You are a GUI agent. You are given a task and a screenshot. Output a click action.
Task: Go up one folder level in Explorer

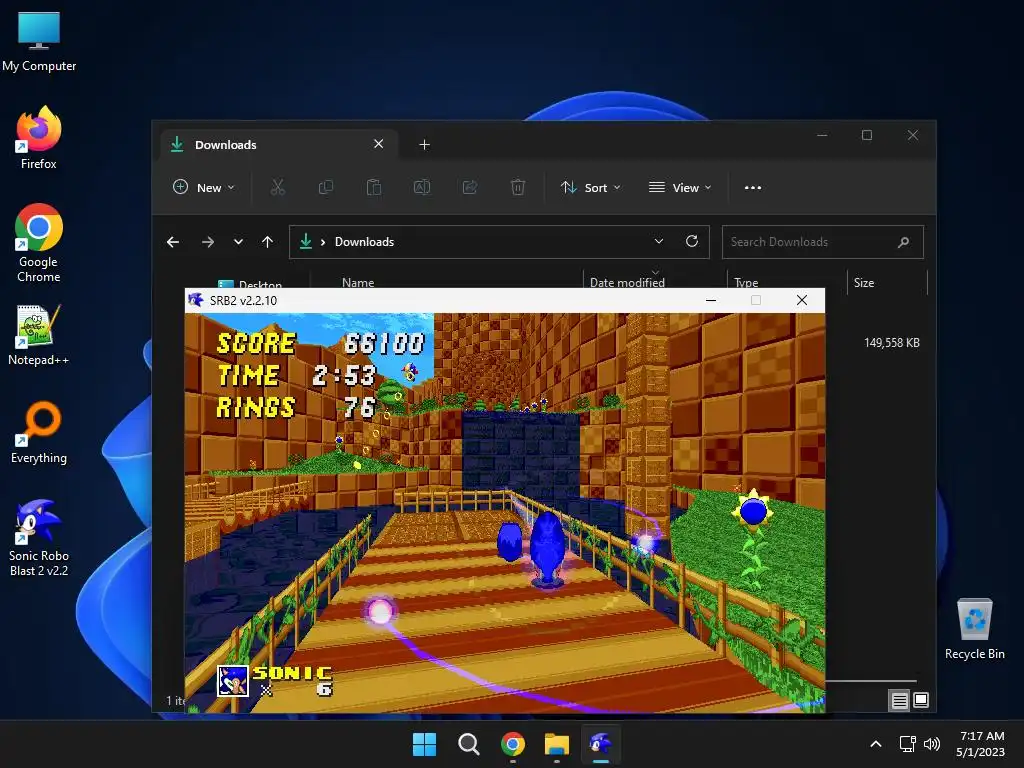point(267,242)
